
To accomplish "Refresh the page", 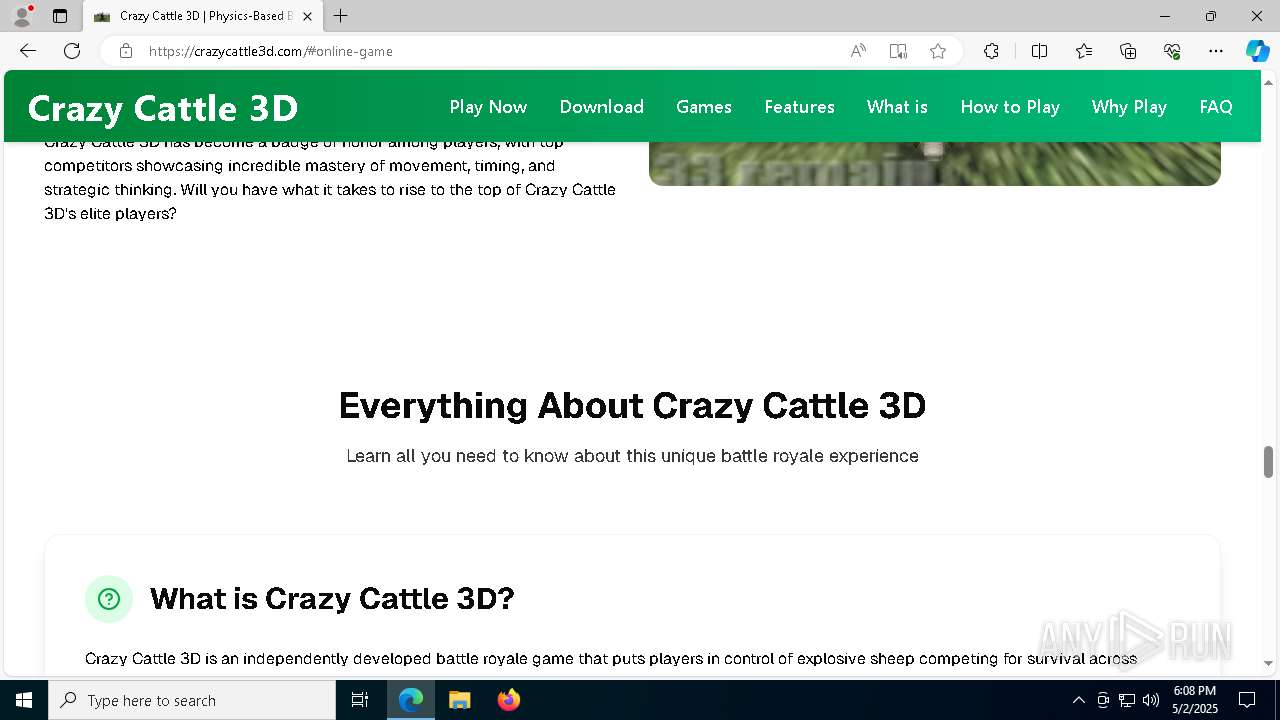I will point(72,51).
